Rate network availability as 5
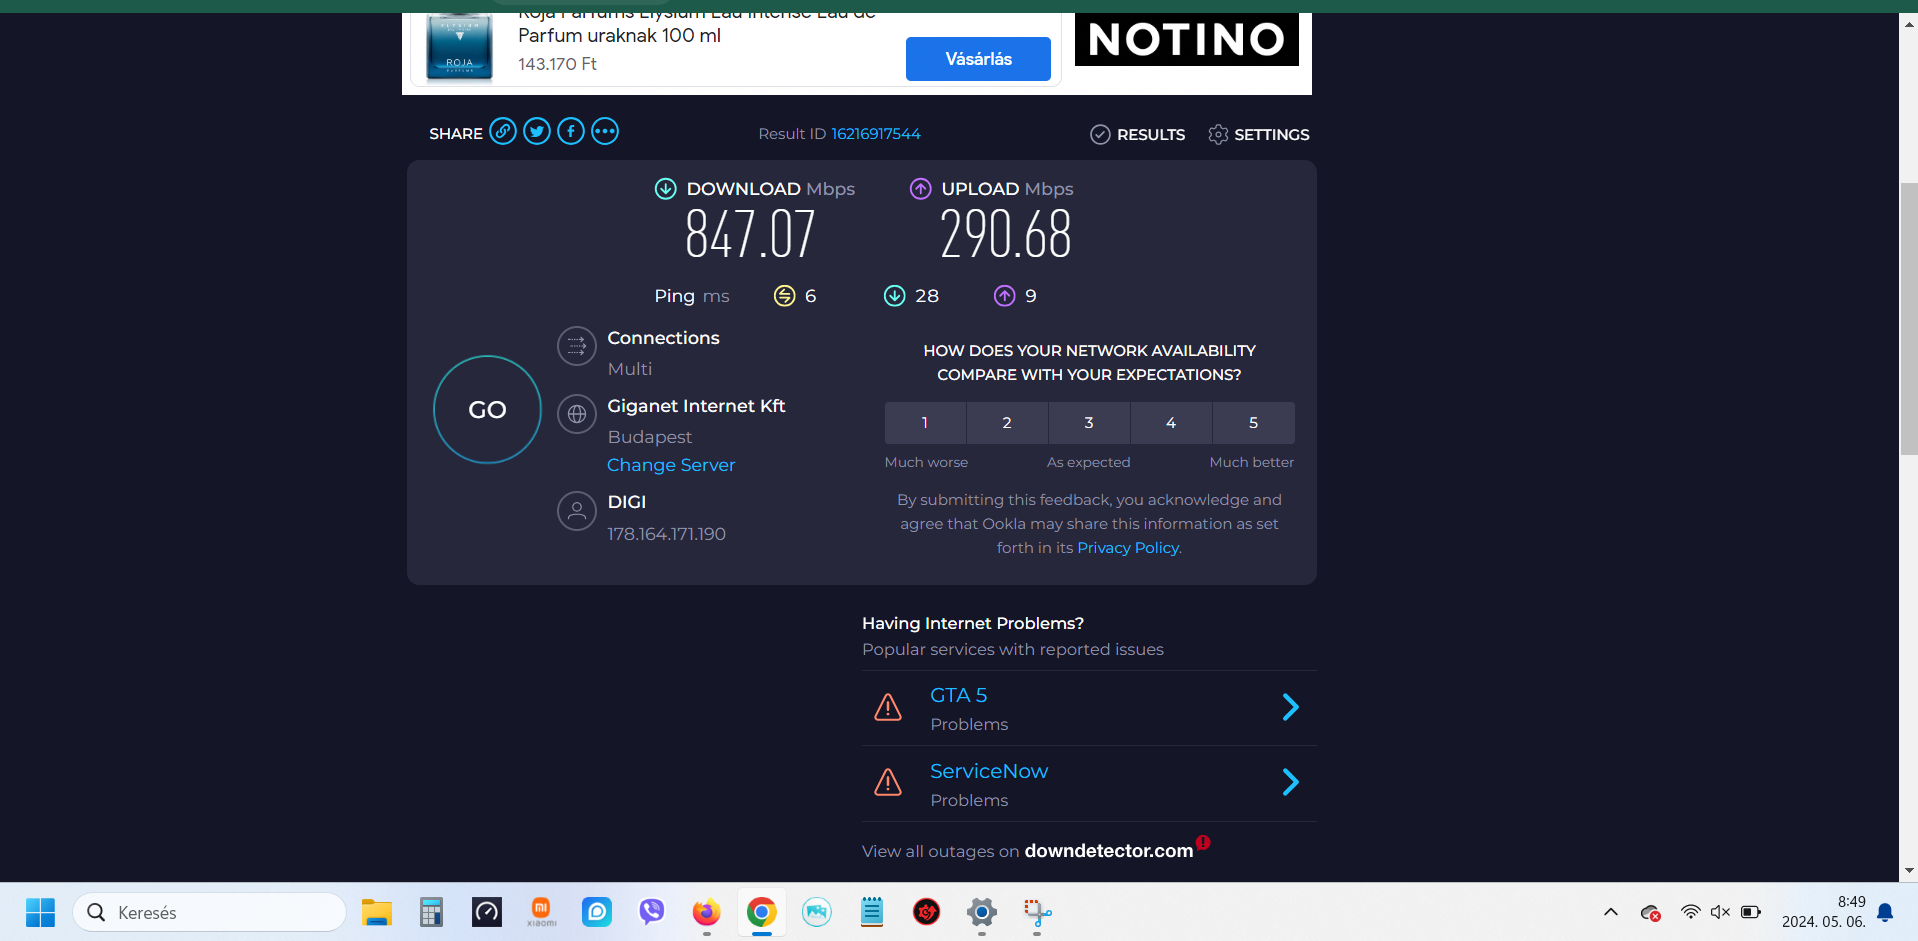This screenshot has height=941, width=1918. pyautogui.click(x=1253, y=423)
